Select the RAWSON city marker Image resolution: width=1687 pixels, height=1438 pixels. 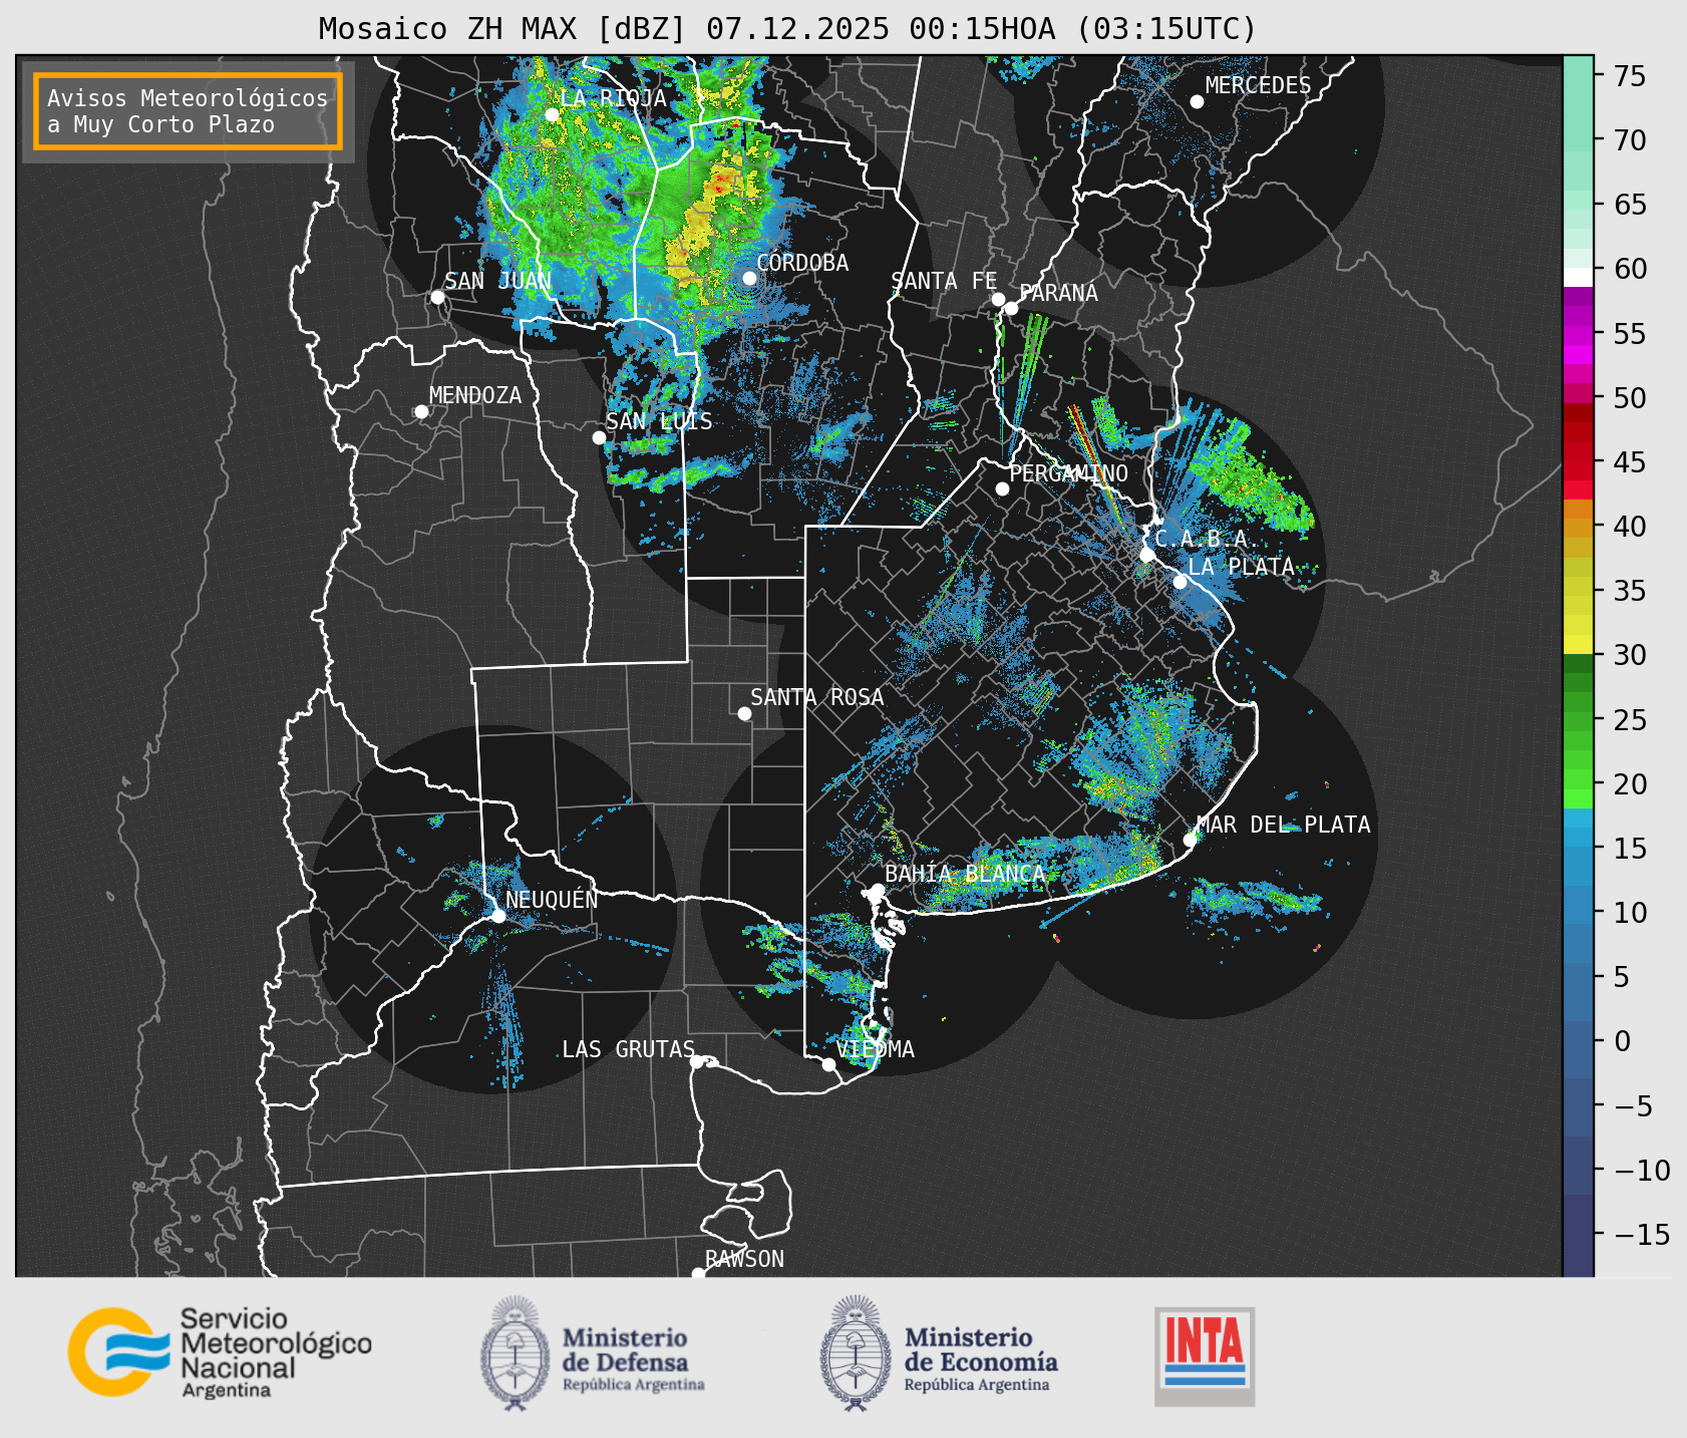pyautogui.click(x=698, y=1273)
